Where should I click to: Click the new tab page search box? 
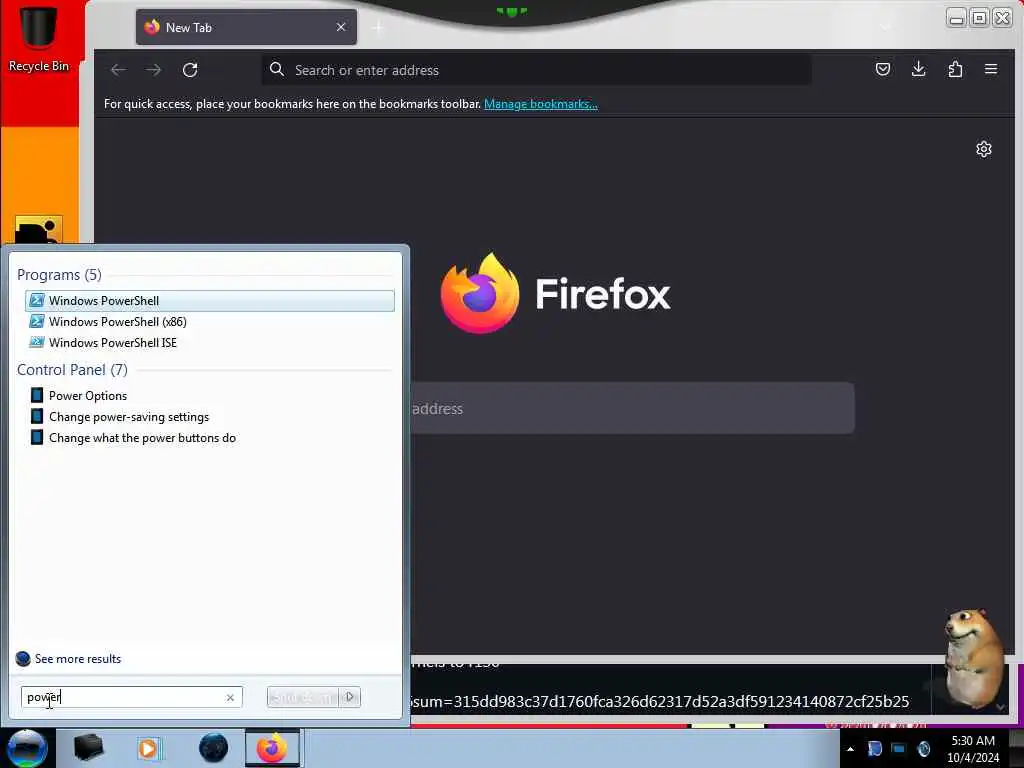632,409
